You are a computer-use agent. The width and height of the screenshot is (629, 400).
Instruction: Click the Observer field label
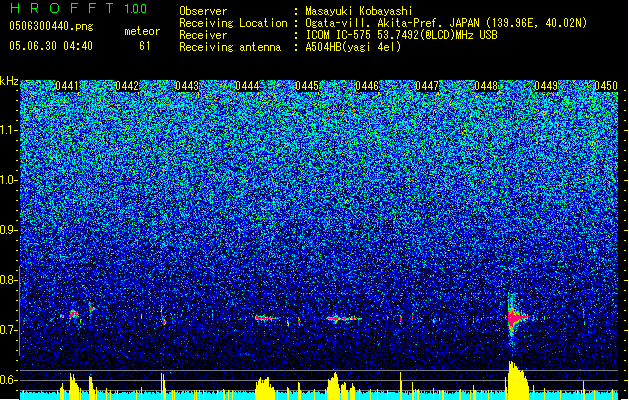pos(203,11)
